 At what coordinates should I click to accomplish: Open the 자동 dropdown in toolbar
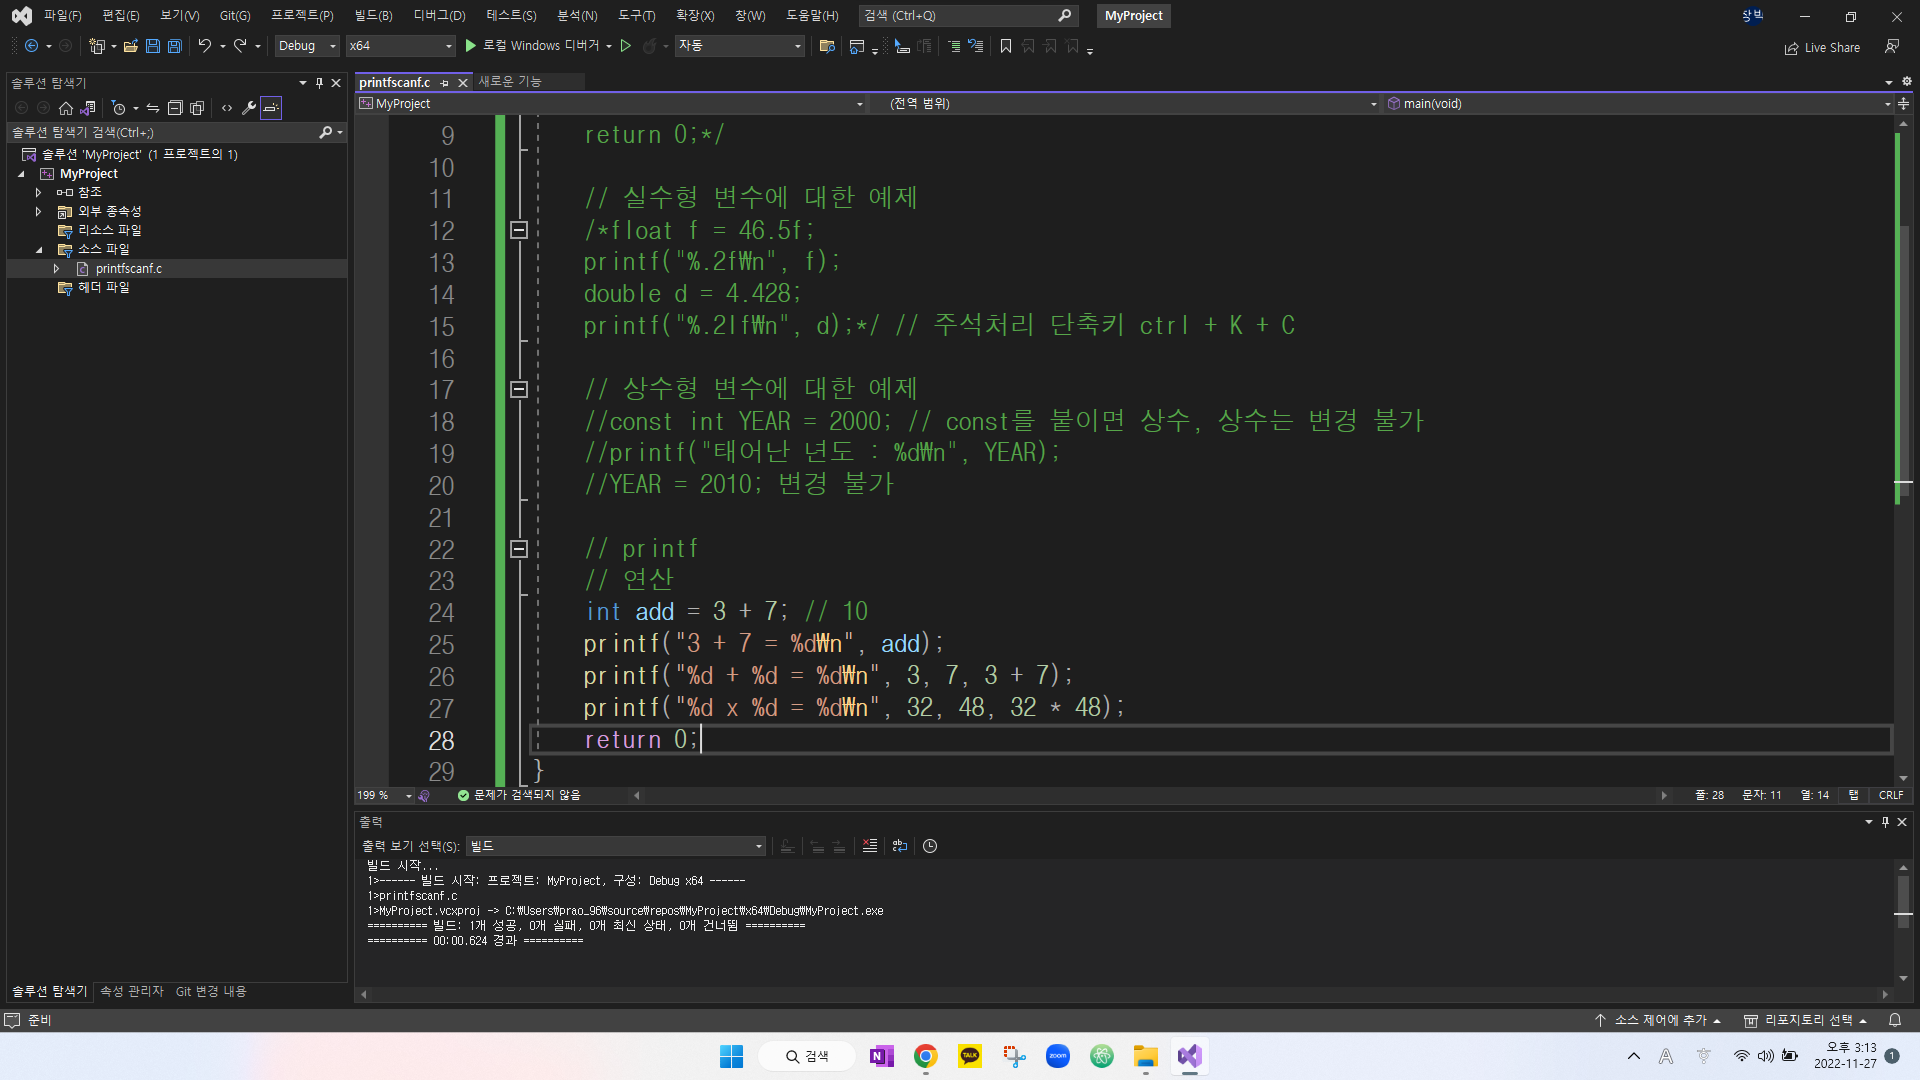point(739,46)
